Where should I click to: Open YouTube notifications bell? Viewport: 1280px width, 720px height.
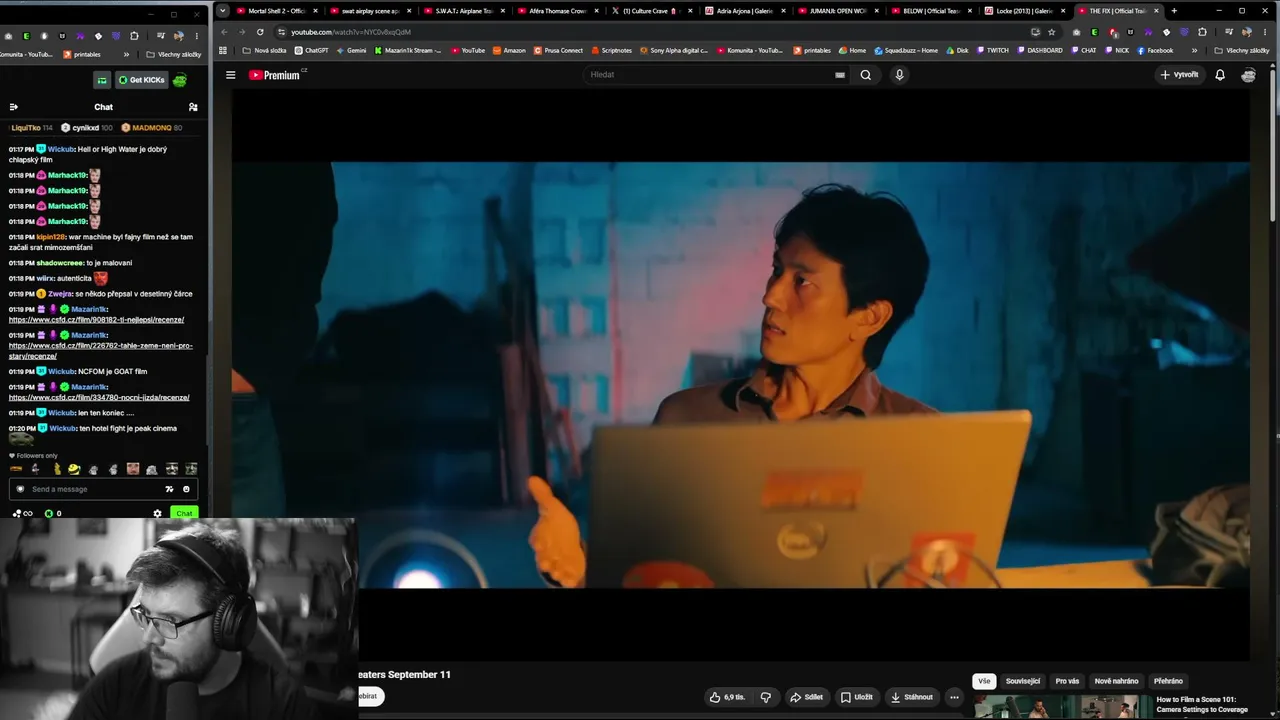coord(1220,75)
